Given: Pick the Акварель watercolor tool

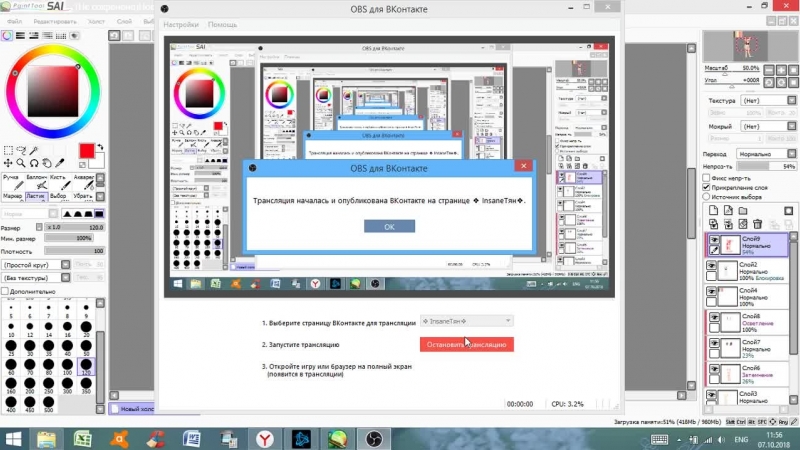Looking at the screenshot, I should point(83,182).
